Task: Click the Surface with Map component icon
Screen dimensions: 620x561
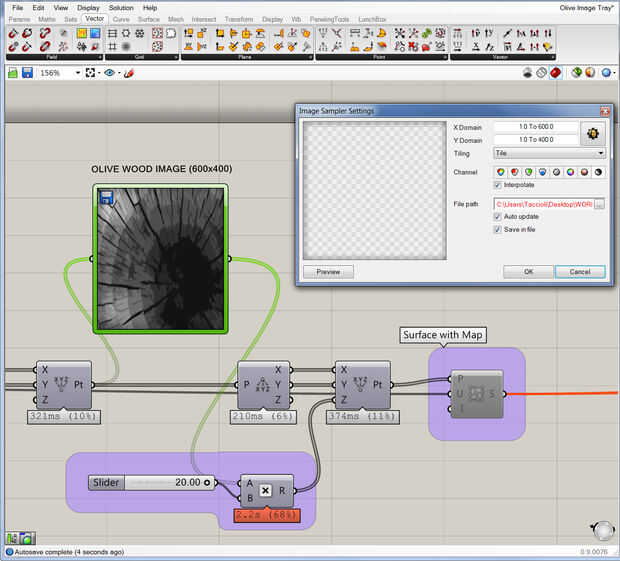Action: pyautogui.click(x=476, y=393)
